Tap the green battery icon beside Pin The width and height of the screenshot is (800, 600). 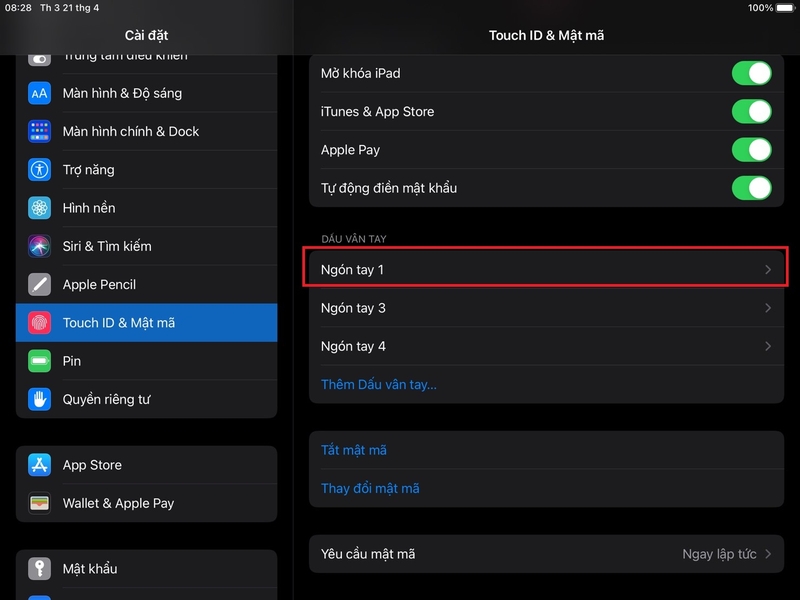tap(39, 361)
